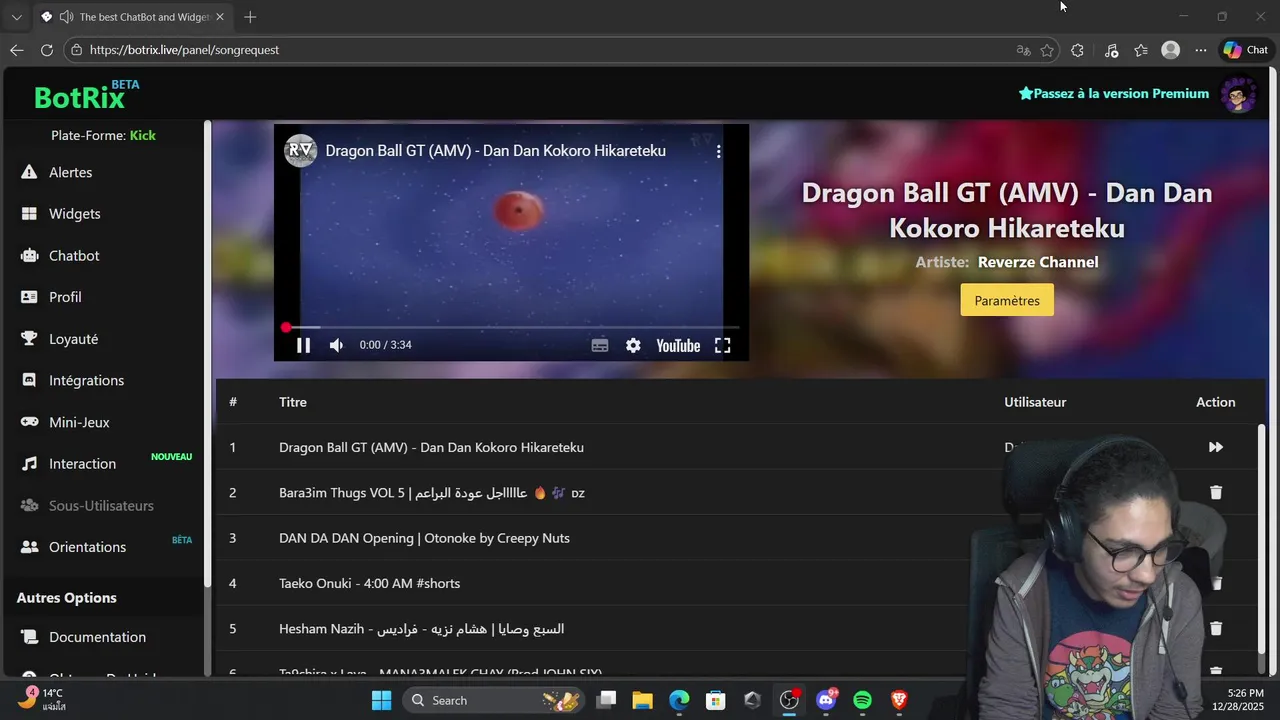The image size is (1280, 720).
Task: Open Alertes in the sidebar
Action: 70,172
